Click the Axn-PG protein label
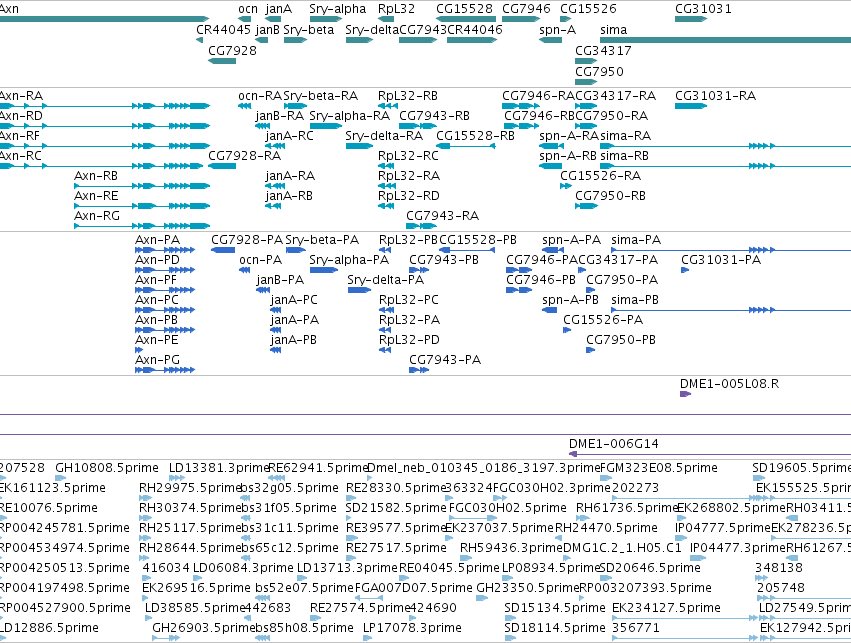 157,360
